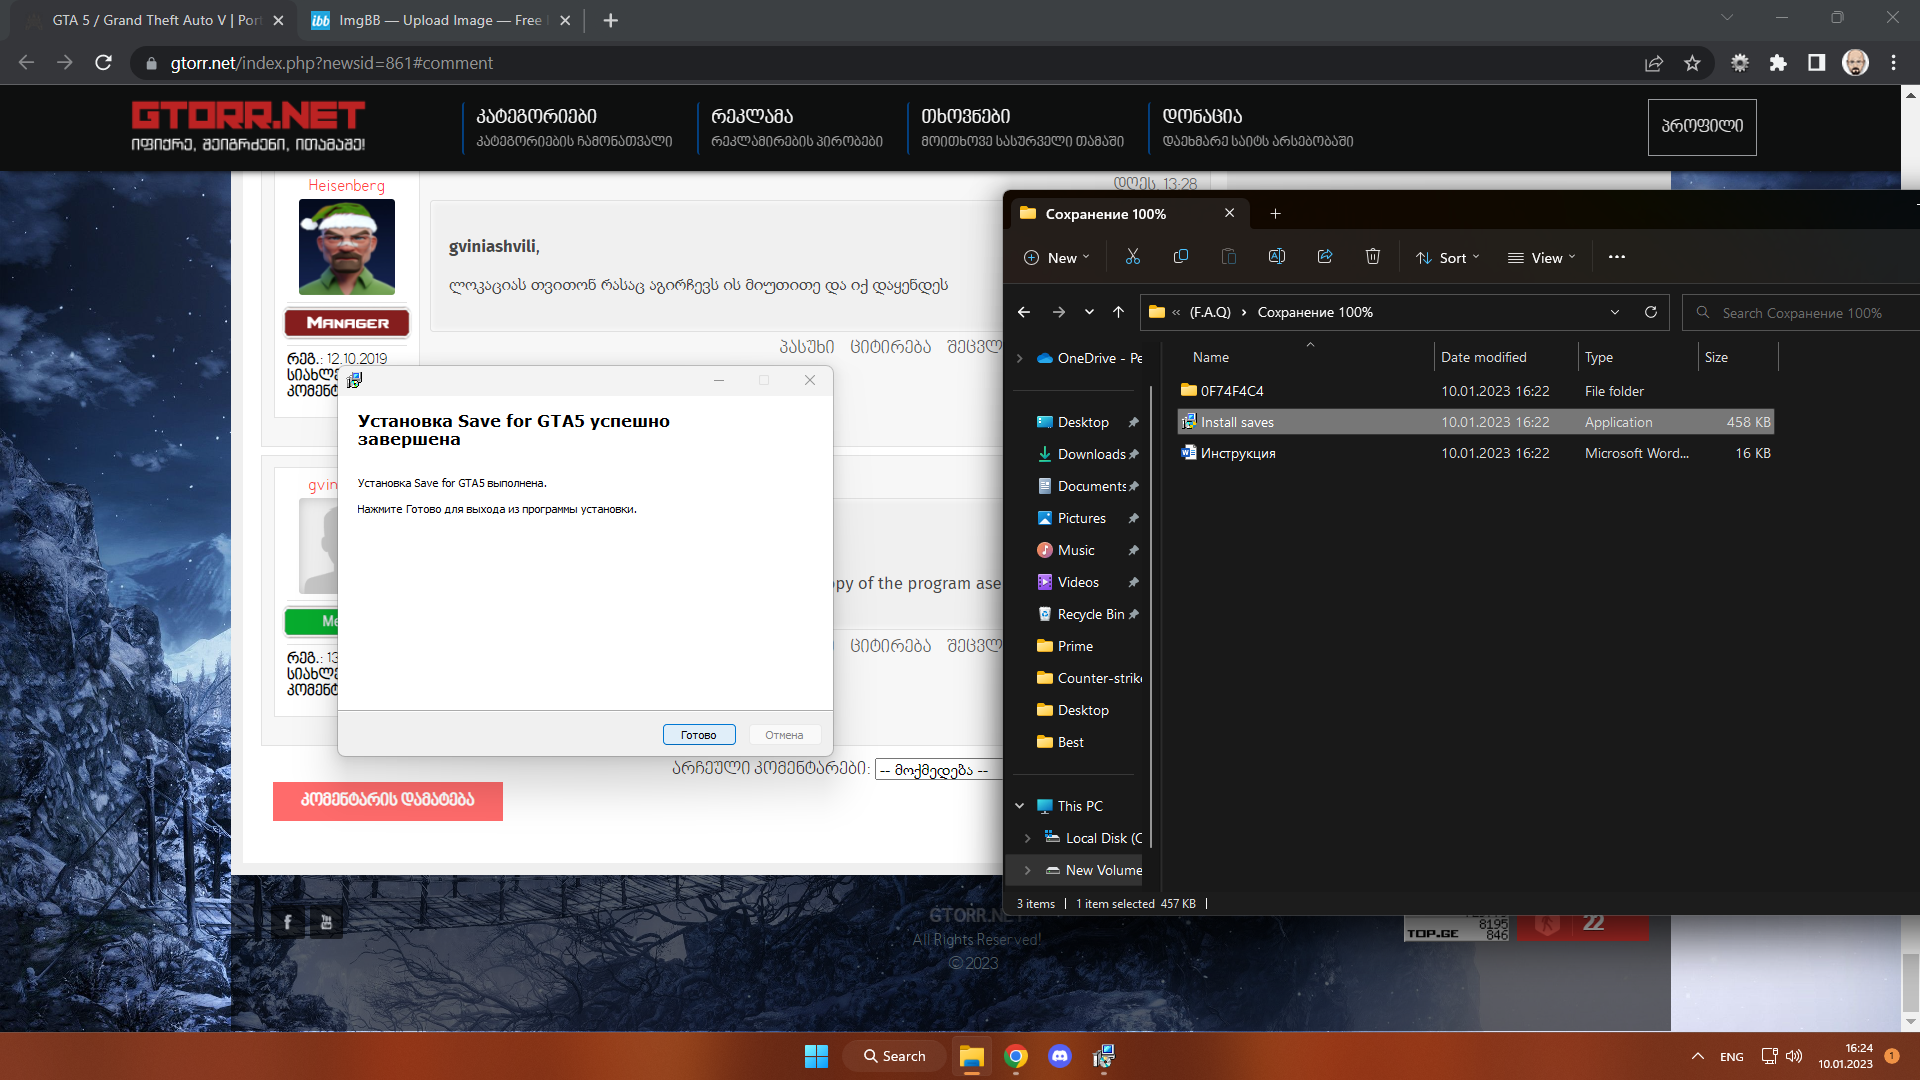Go up one folder level in Explorer

pyautogui.click(x=1118, y=312)
